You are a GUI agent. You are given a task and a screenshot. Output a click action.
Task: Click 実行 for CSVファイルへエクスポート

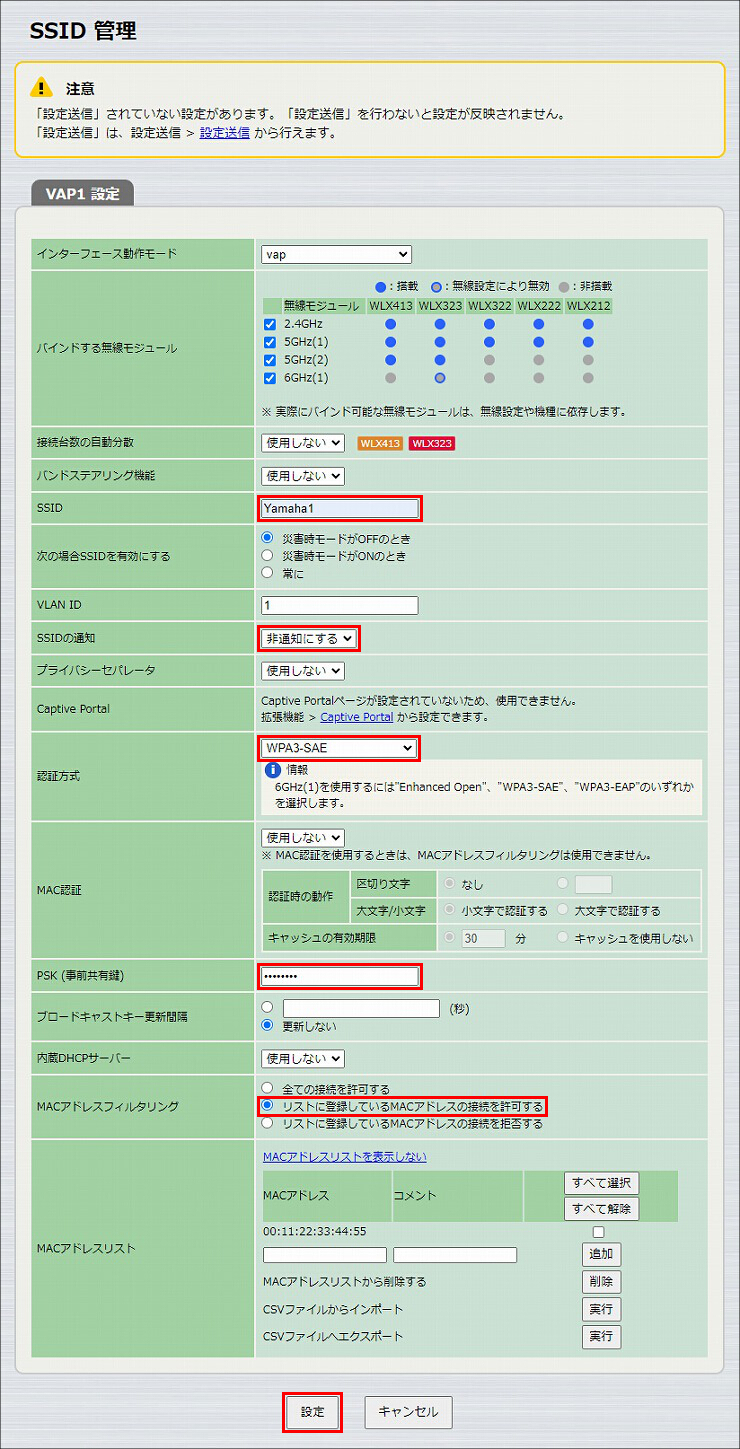(601, 1336)
